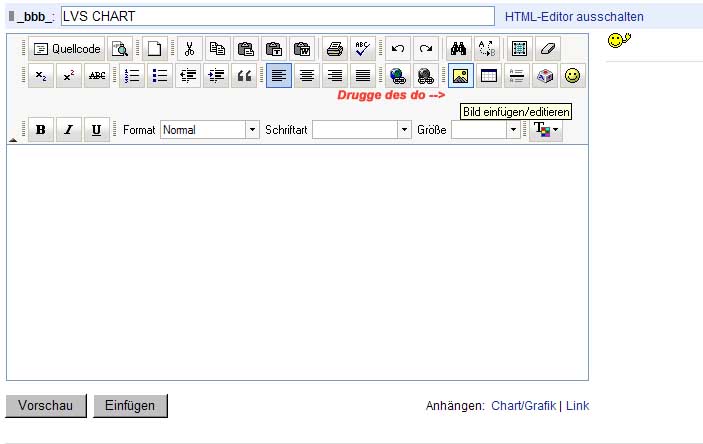
Task: Open the Chart/Grafik attachment link
Action: pos(523,405)
